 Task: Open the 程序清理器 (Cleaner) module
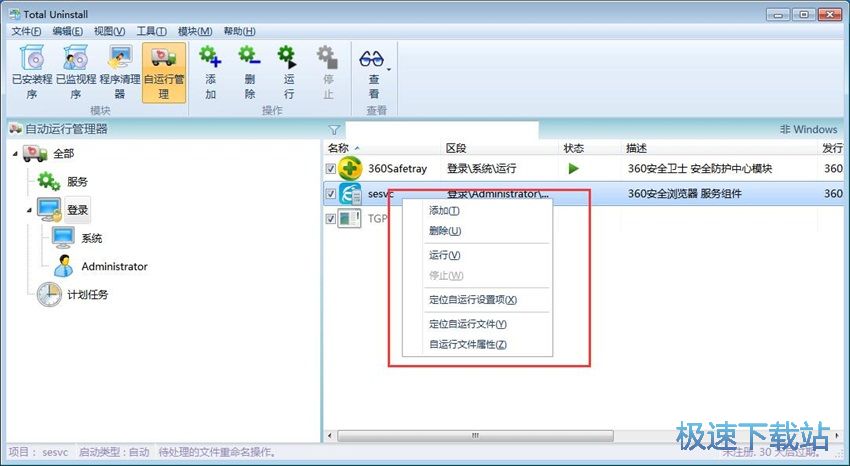coord(120,73)
